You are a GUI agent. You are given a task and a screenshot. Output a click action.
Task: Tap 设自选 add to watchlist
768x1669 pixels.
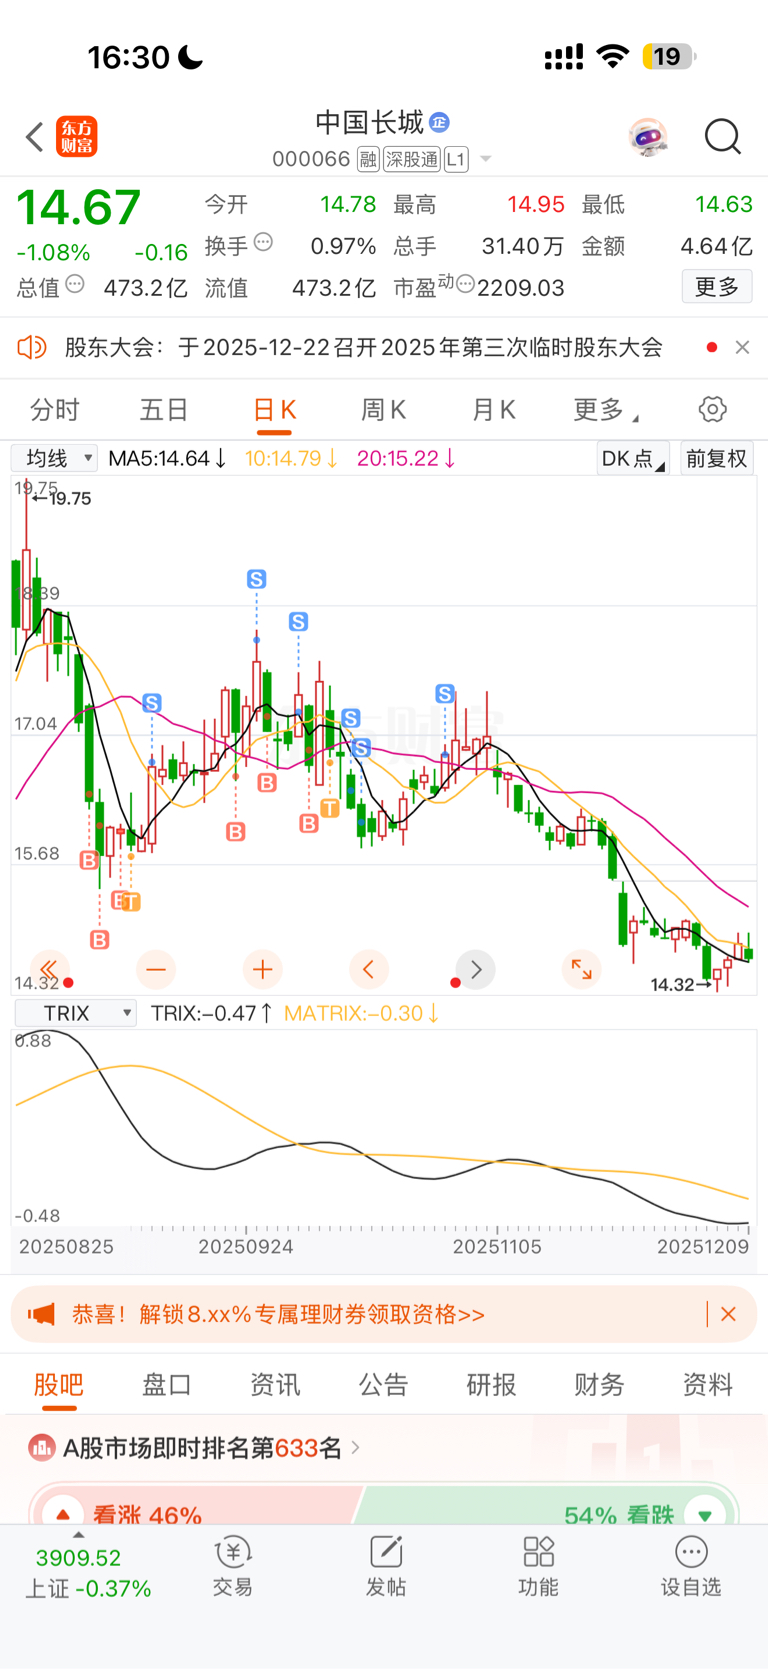pos(691,1567)
